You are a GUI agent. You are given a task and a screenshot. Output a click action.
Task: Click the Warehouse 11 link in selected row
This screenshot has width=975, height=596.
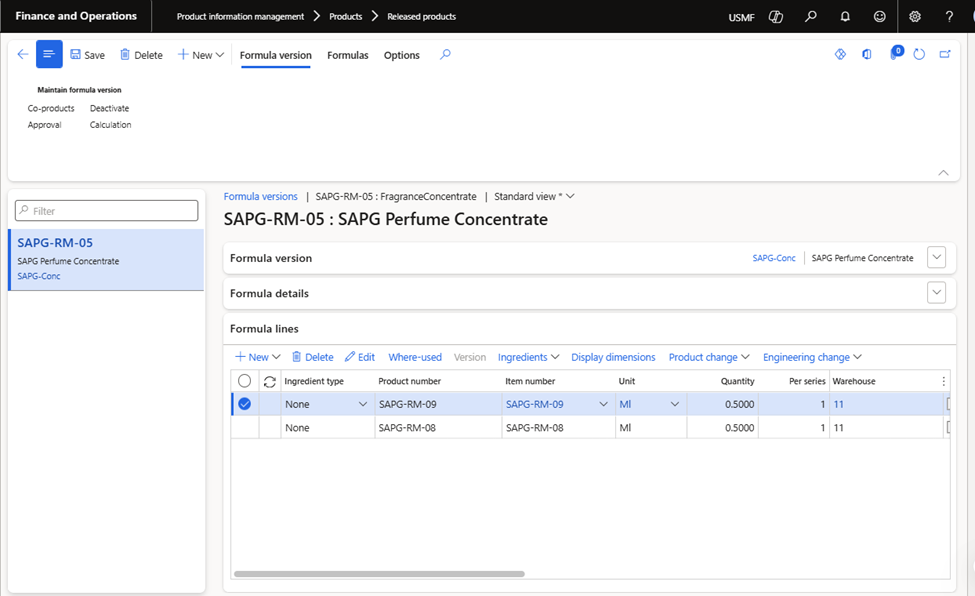[x=838, y=404]
